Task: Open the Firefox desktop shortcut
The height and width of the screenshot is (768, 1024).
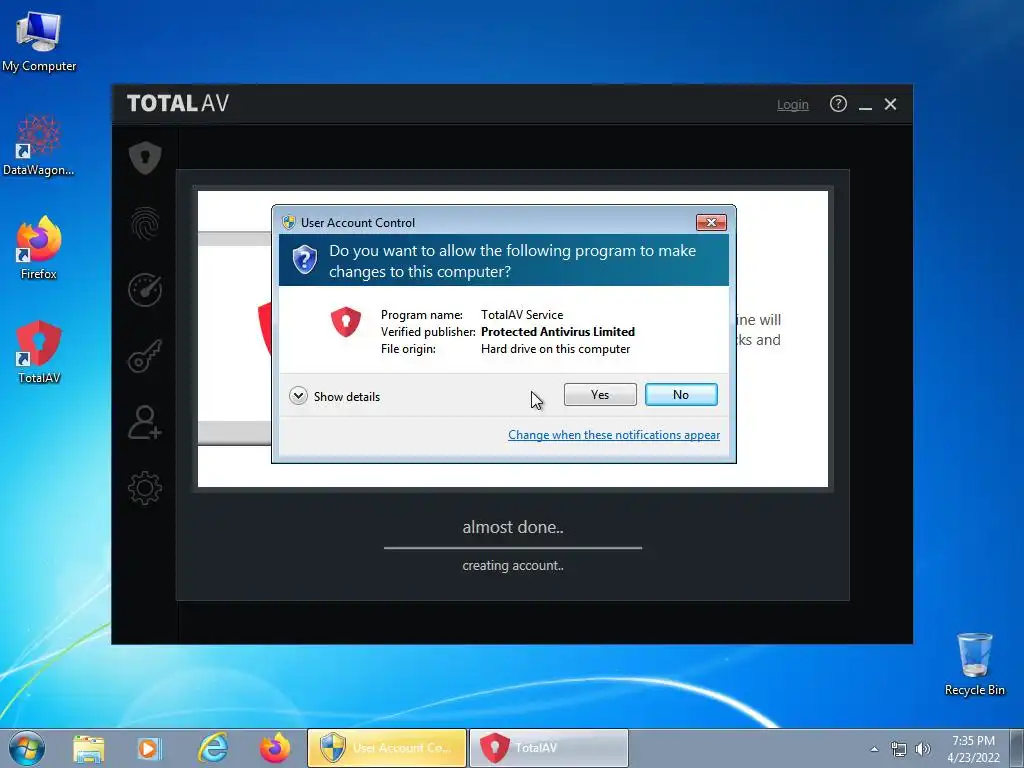Action: (x=39, y=248)
